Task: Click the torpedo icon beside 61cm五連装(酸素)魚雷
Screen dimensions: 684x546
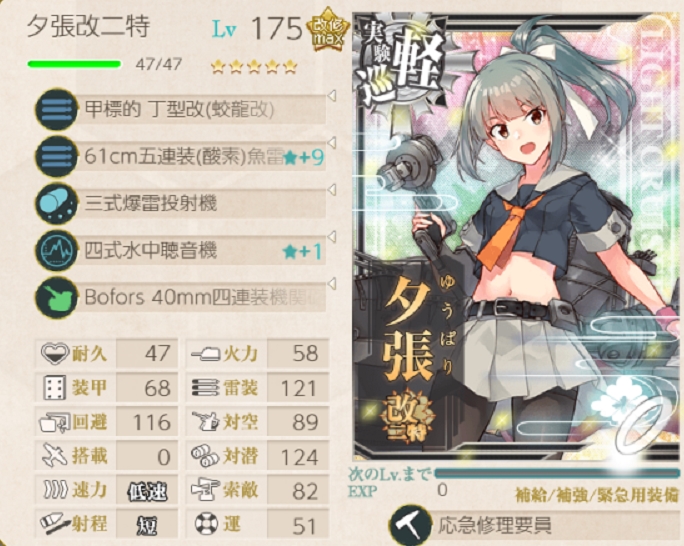Action: click(56, 156)
